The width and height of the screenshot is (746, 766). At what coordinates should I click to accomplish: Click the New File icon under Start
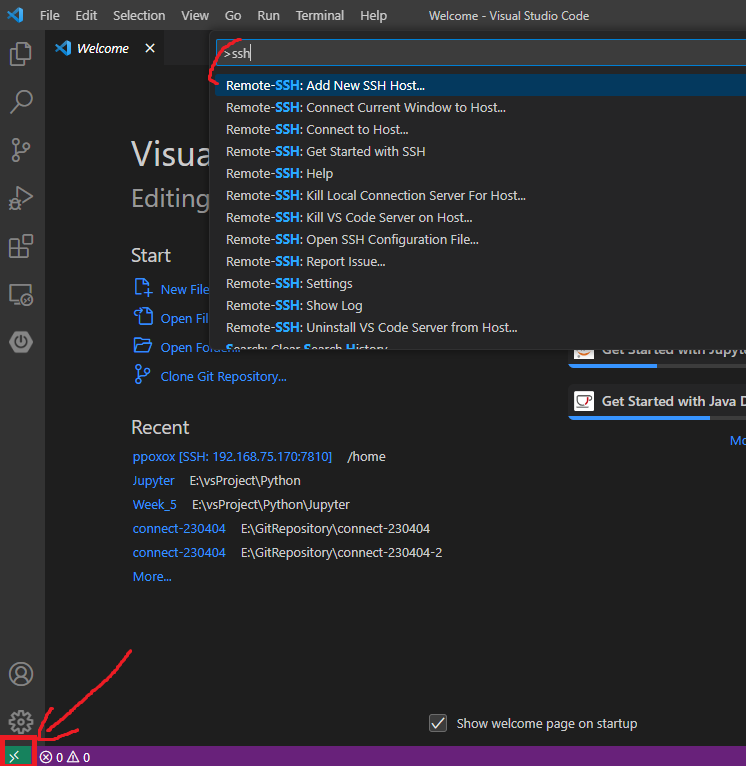(x=143, y=288)
